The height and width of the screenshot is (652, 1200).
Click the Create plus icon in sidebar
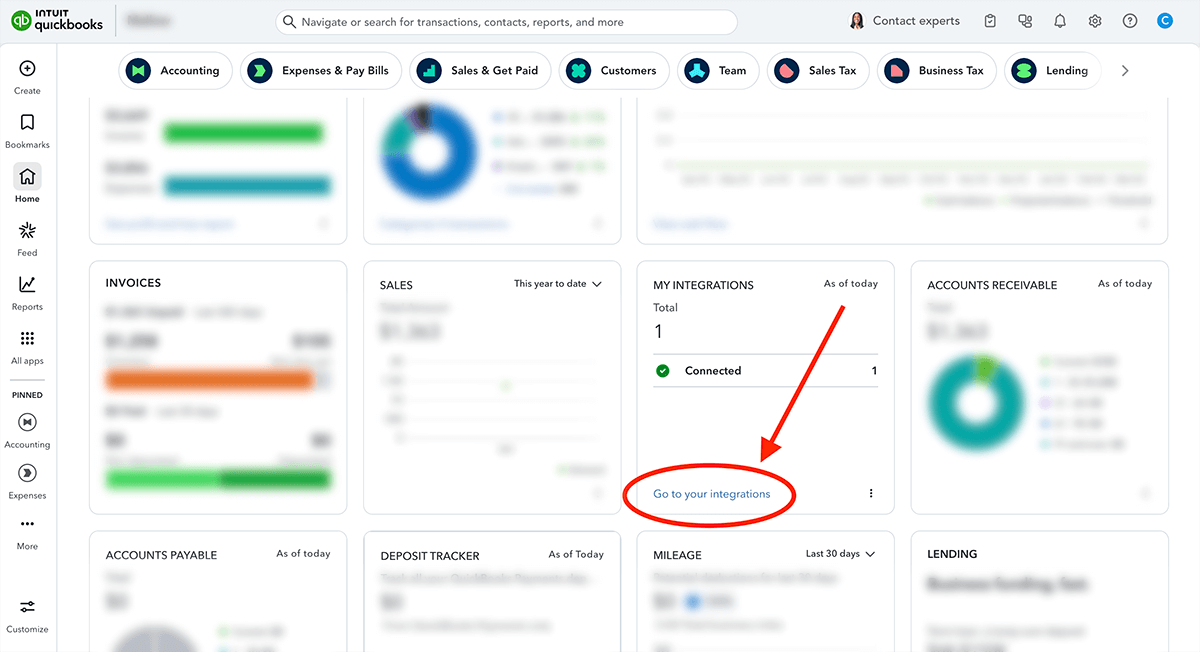click(27, 69)
